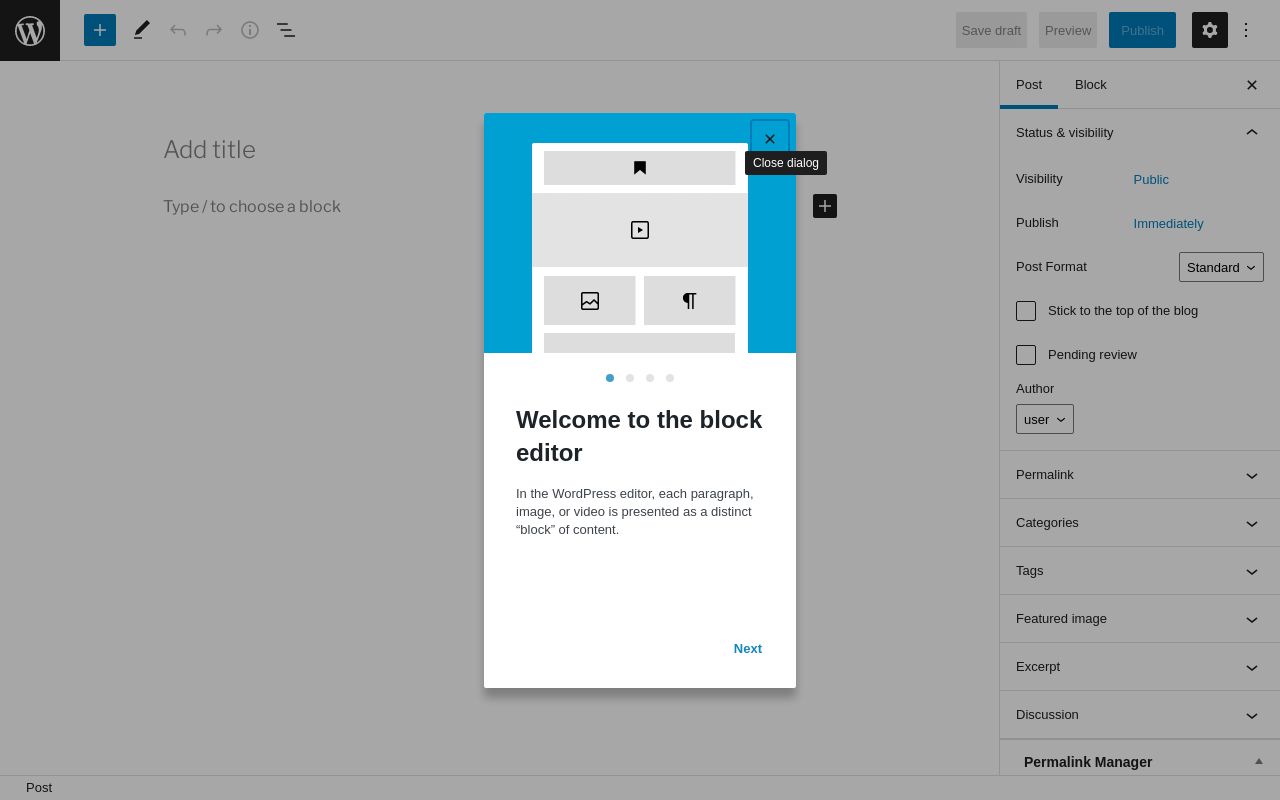Collapse the Permalink Manager metabox
1280x800 pixels.
pyautogui.click(x=1259, y=761)
